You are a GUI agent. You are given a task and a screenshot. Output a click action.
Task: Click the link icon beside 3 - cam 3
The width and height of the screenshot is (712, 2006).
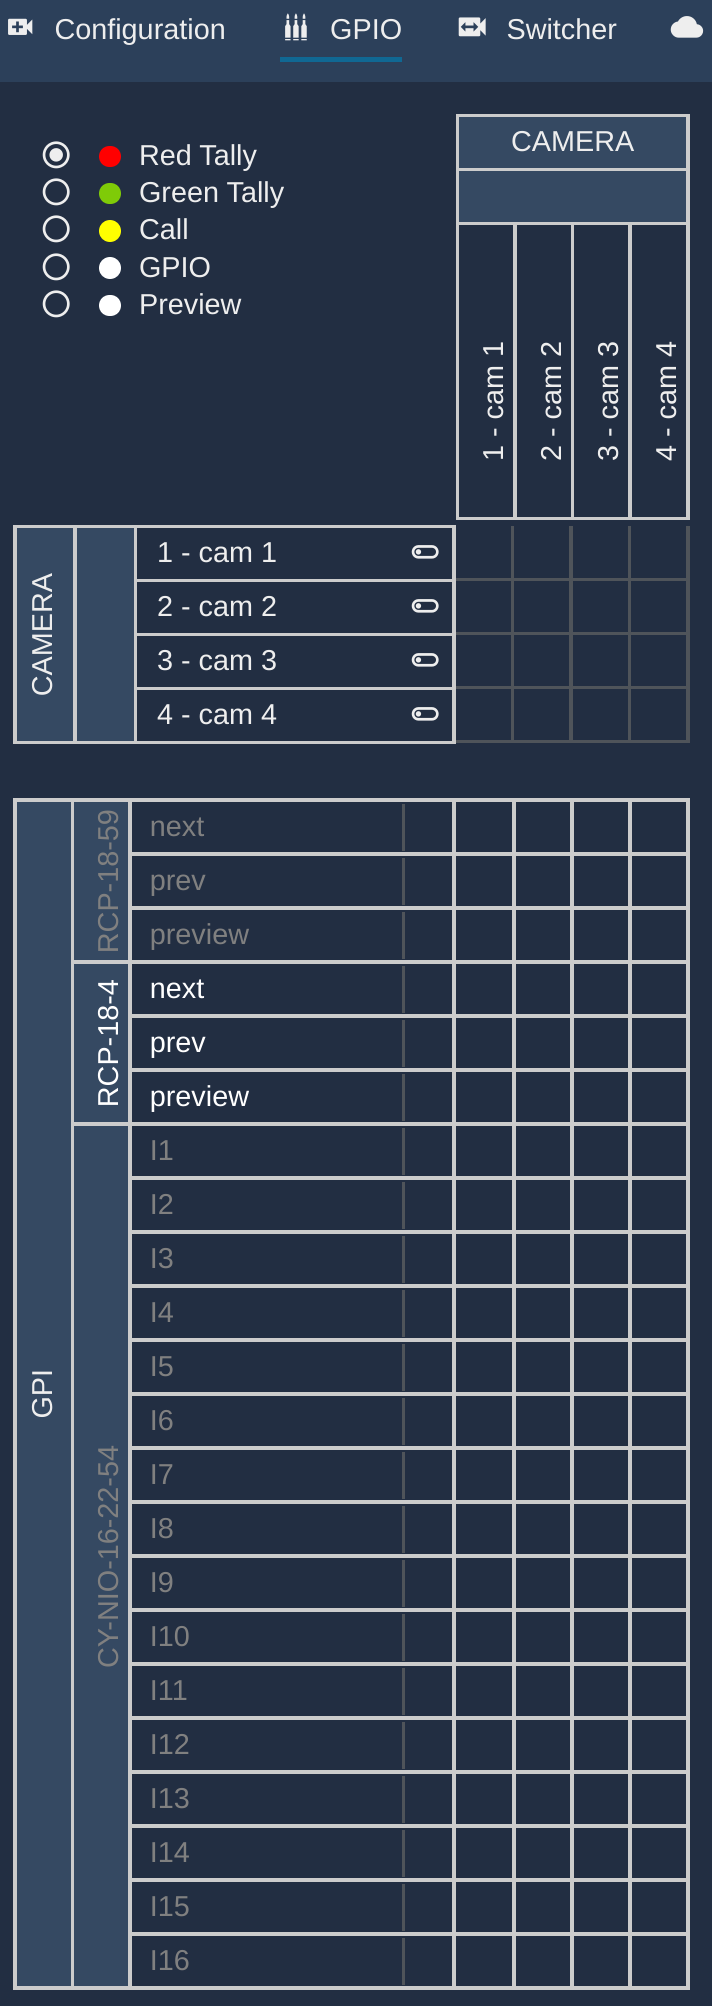coord(425,660)
